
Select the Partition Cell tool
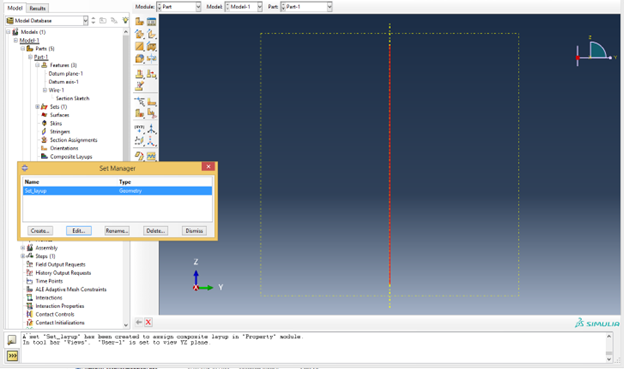(139, 113)
